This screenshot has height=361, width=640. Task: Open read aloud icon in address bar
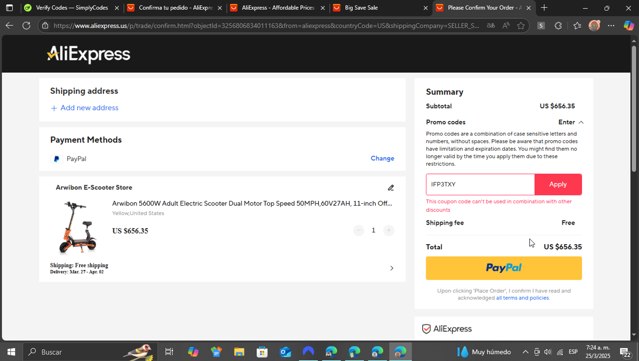pos(506,26)
